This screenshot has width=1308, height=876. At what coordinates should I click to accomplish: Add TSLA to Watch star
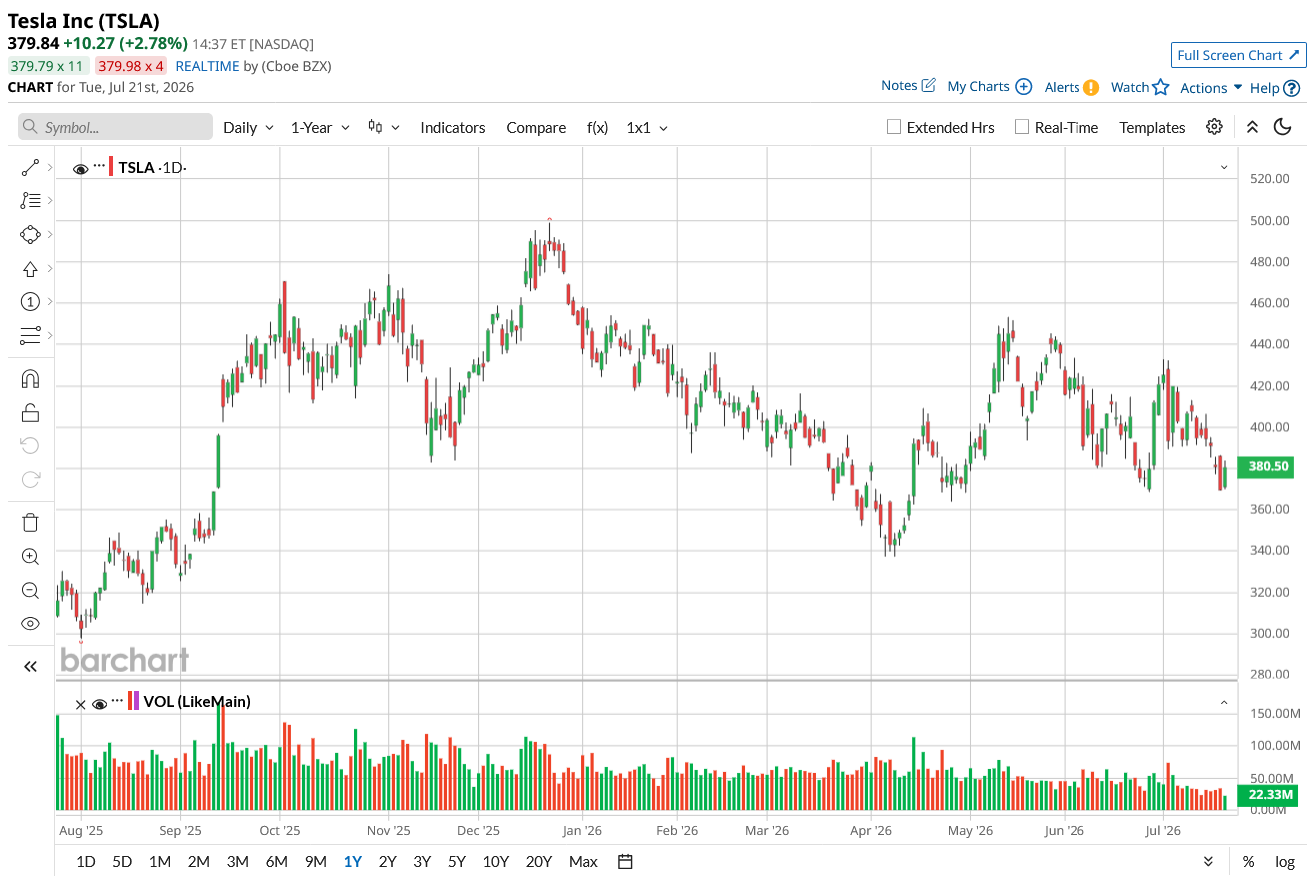(1160, 87)
